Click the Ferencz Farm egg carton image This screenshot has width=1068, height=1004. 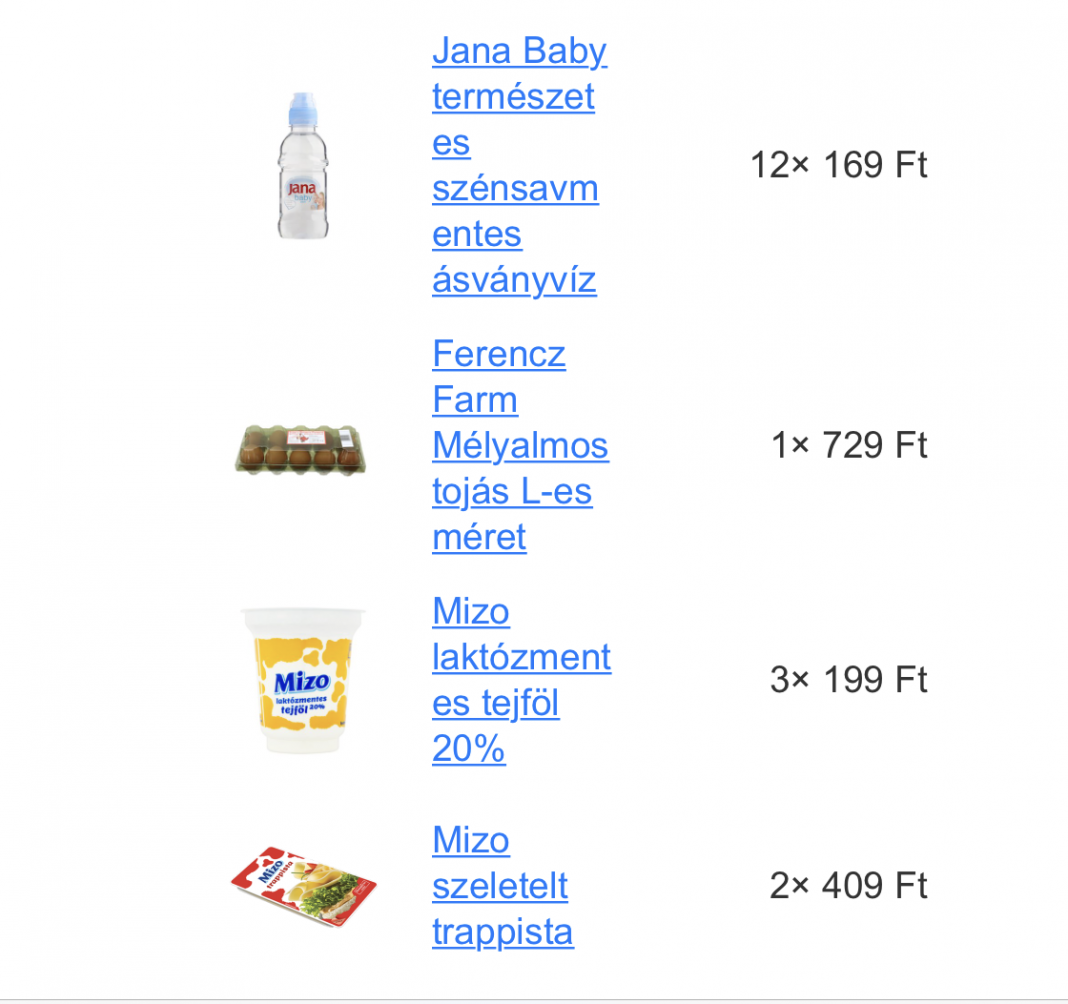300,449
